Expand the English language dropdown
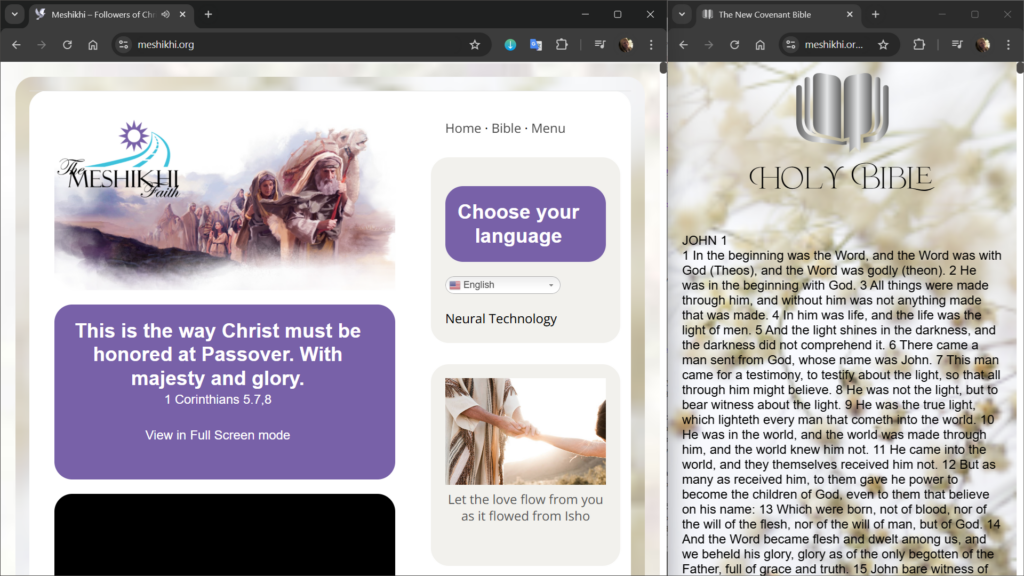Viewport: 1024px width, 576px height. tap(502, 285)
